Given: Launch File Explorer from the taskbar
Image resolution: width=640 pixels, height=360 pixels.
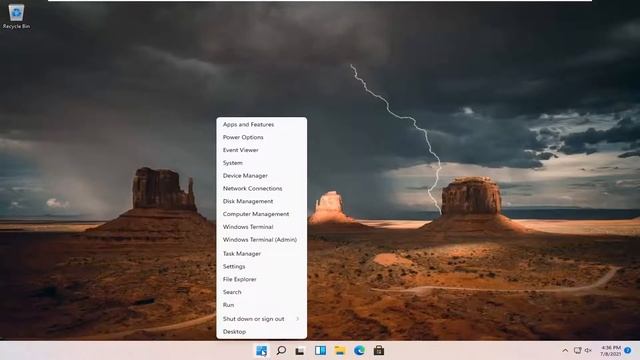Looking at the screenshot, I should point(340,351).
